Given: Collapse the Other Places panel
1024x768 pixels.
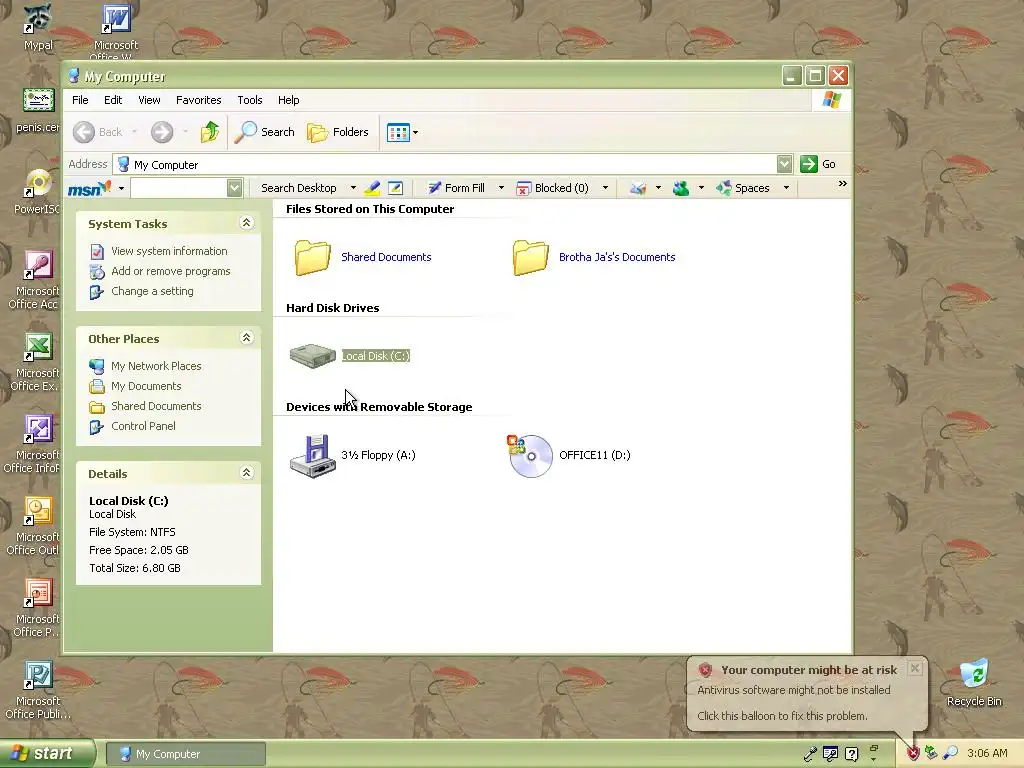Looking at the screenshot, I should click(x=246, y=338).
